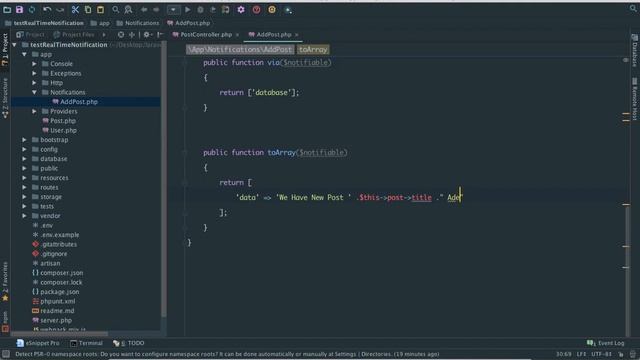Click the Find magnifier icon
The width and height of the screenshot is (640, 360).
point(116,9)
